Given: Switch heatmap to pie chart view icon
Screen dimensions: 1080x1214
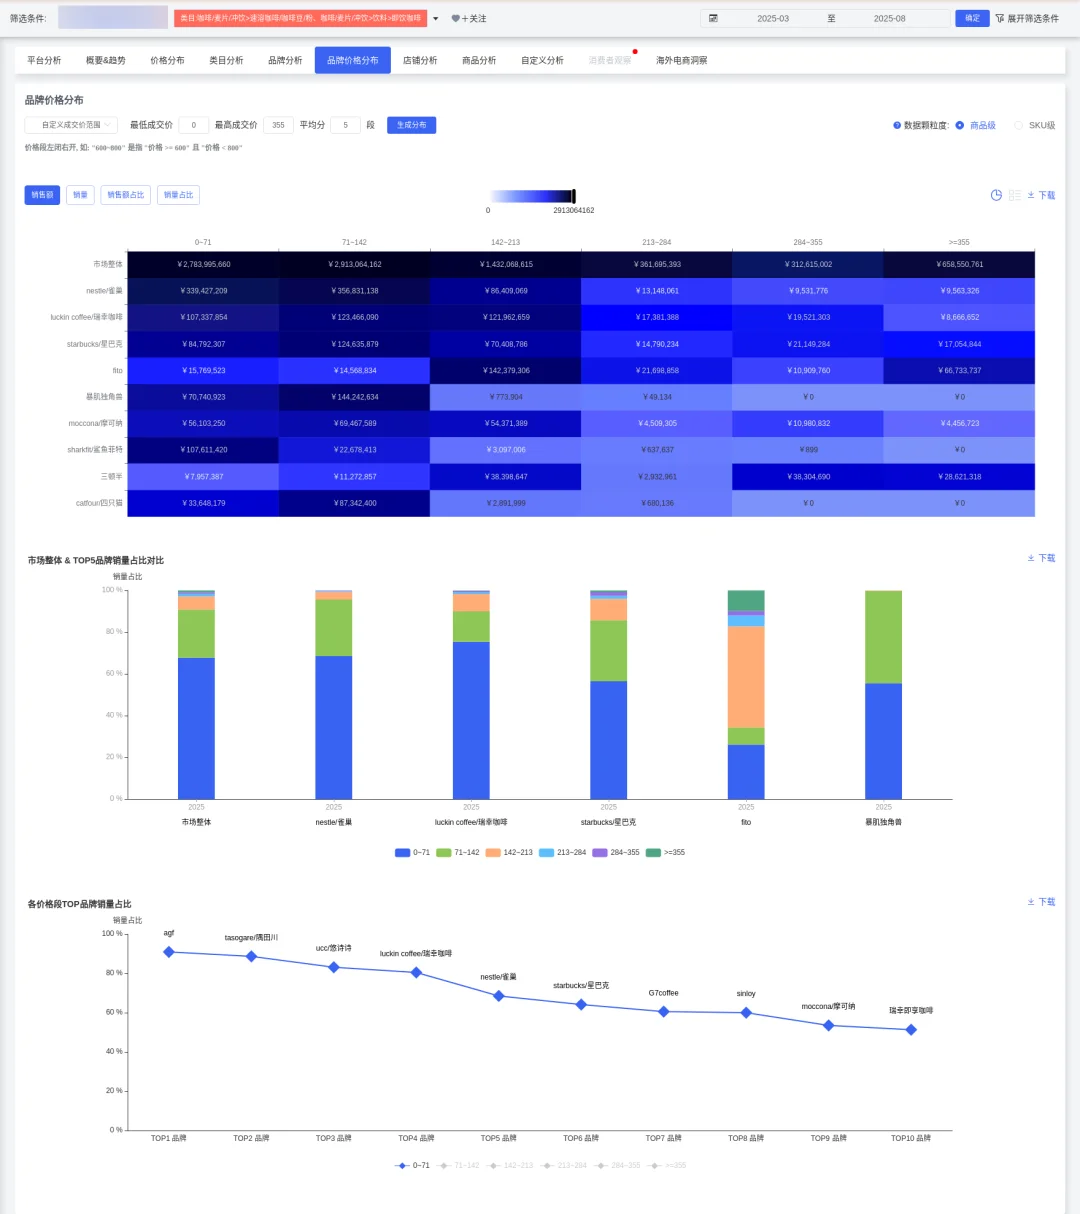Looking at the screenshot, I should [x=996, y=195].
